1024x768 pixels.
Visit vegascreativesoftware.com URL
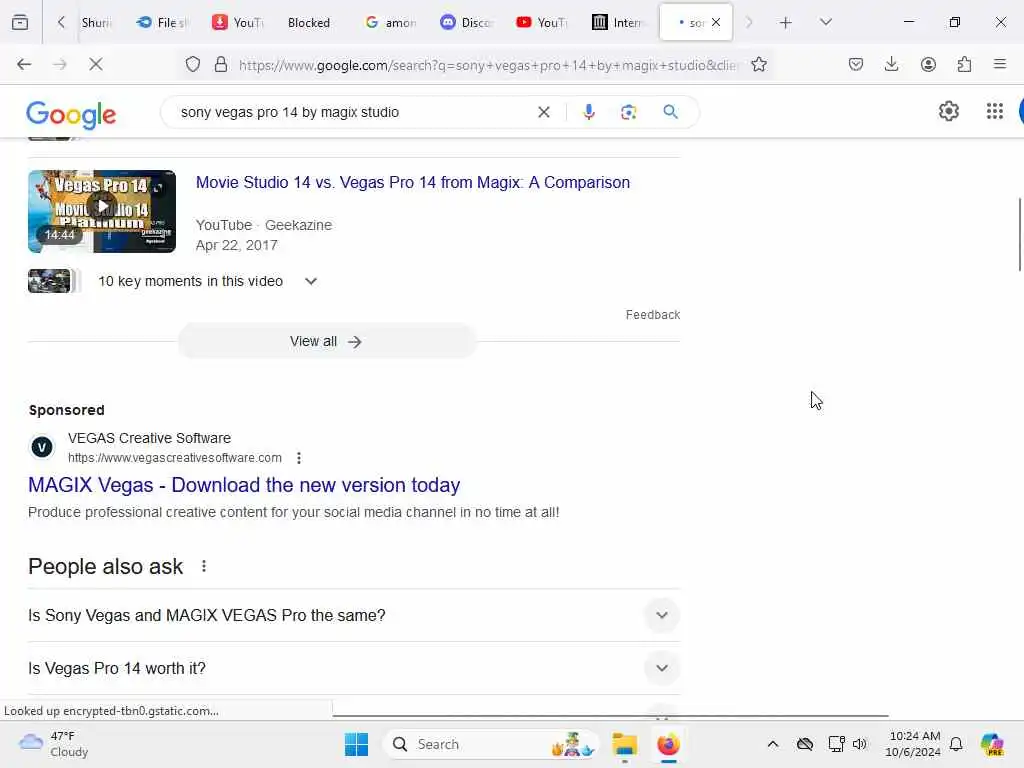coord(174,458)
